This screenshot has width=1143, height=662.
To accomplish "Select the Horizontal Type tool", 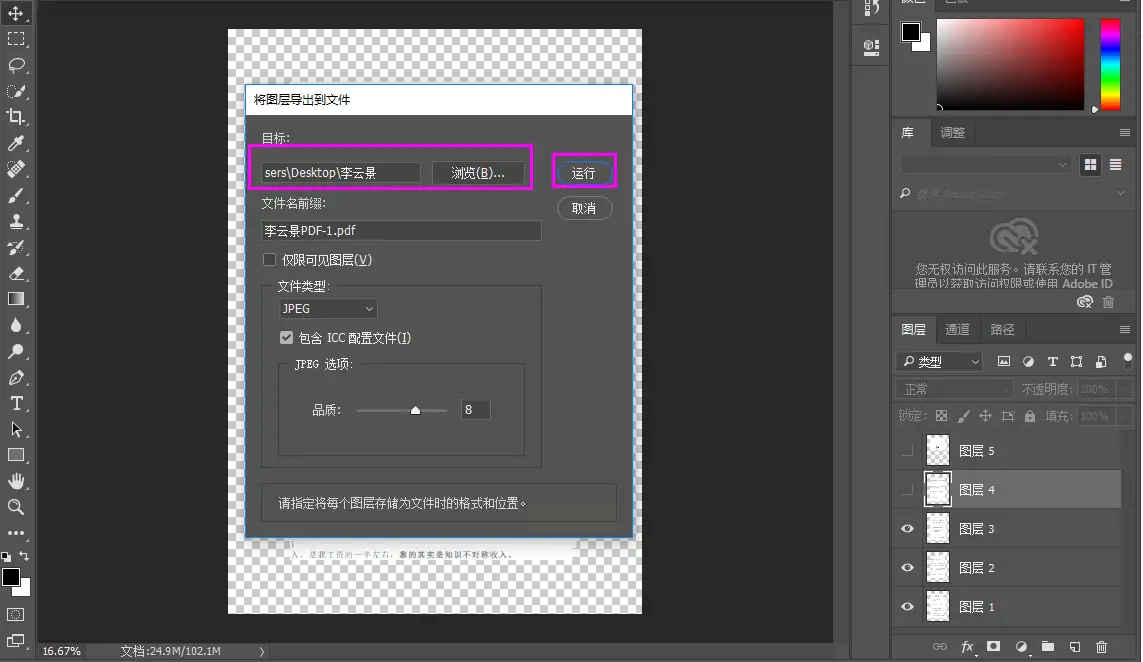I will pos(16,403).
